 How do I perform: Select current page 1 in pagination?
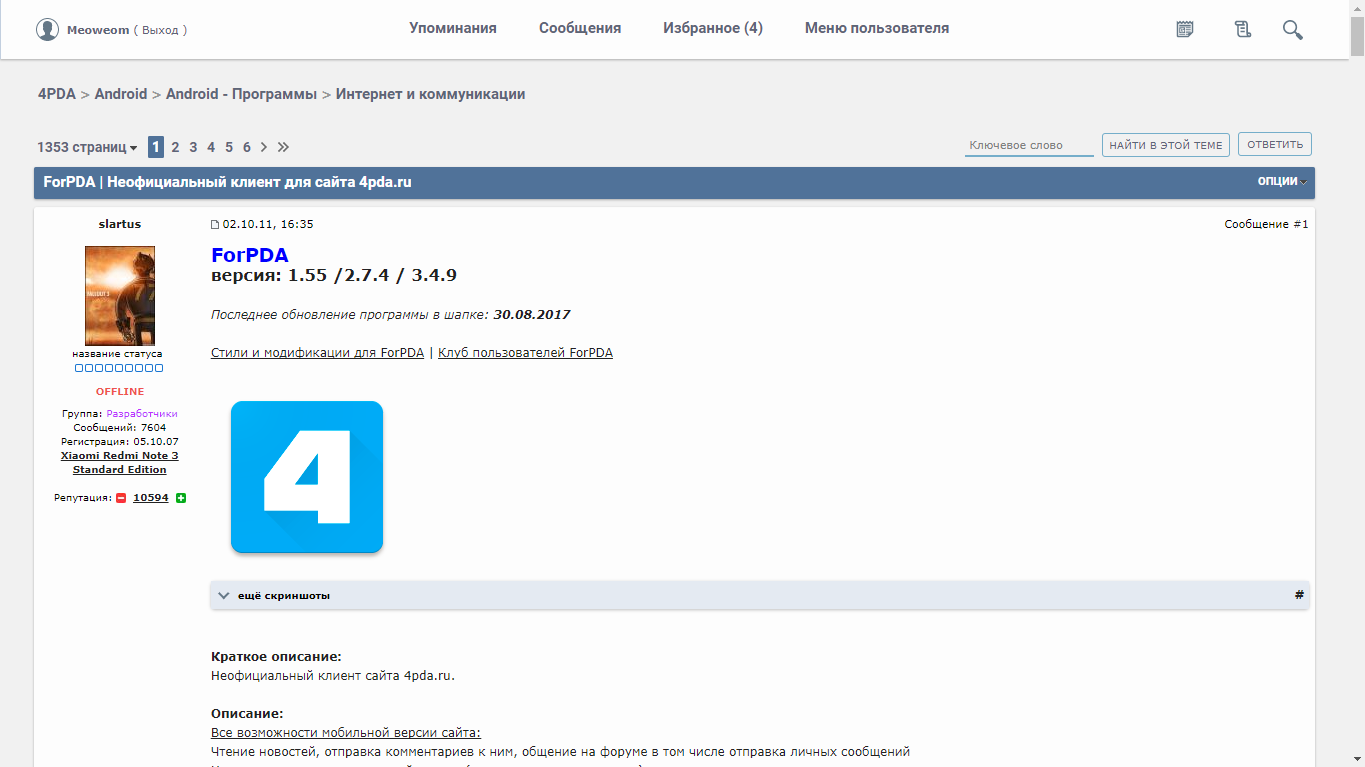pyautogui.click(x=156, y=147)
